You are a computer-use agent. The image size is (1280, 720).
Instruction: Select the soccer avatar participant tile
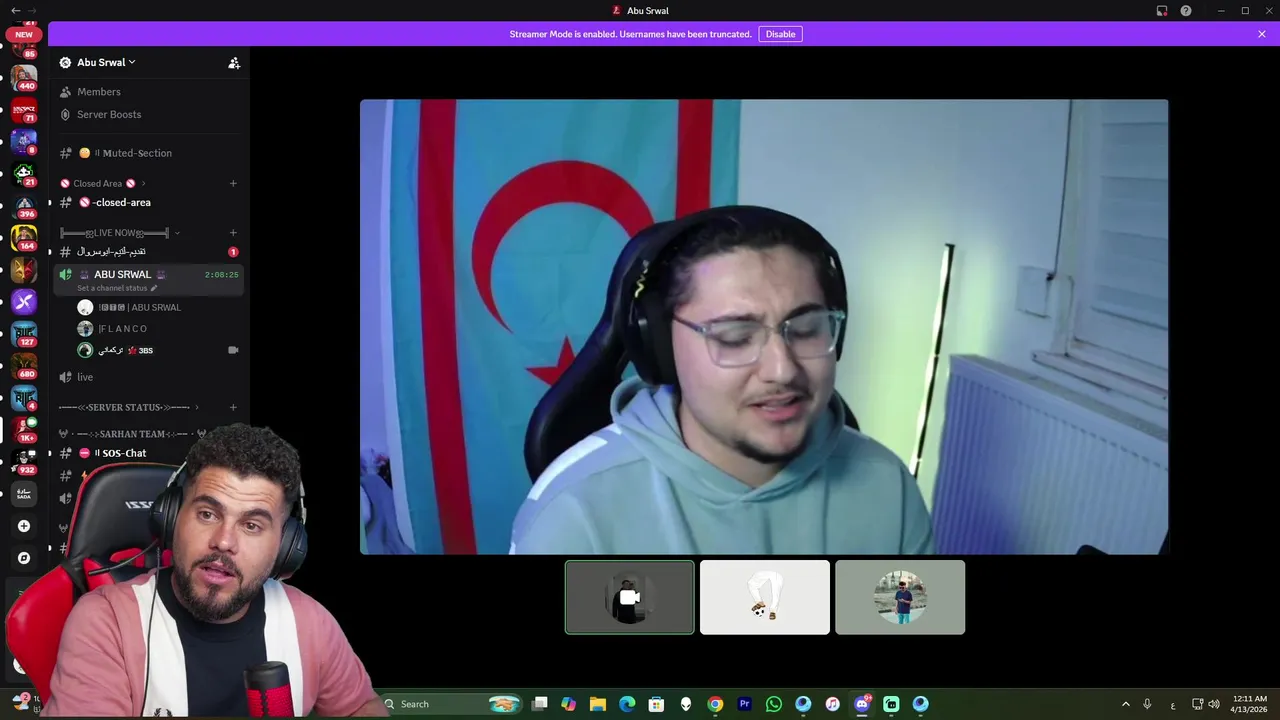tap(765, 597)
